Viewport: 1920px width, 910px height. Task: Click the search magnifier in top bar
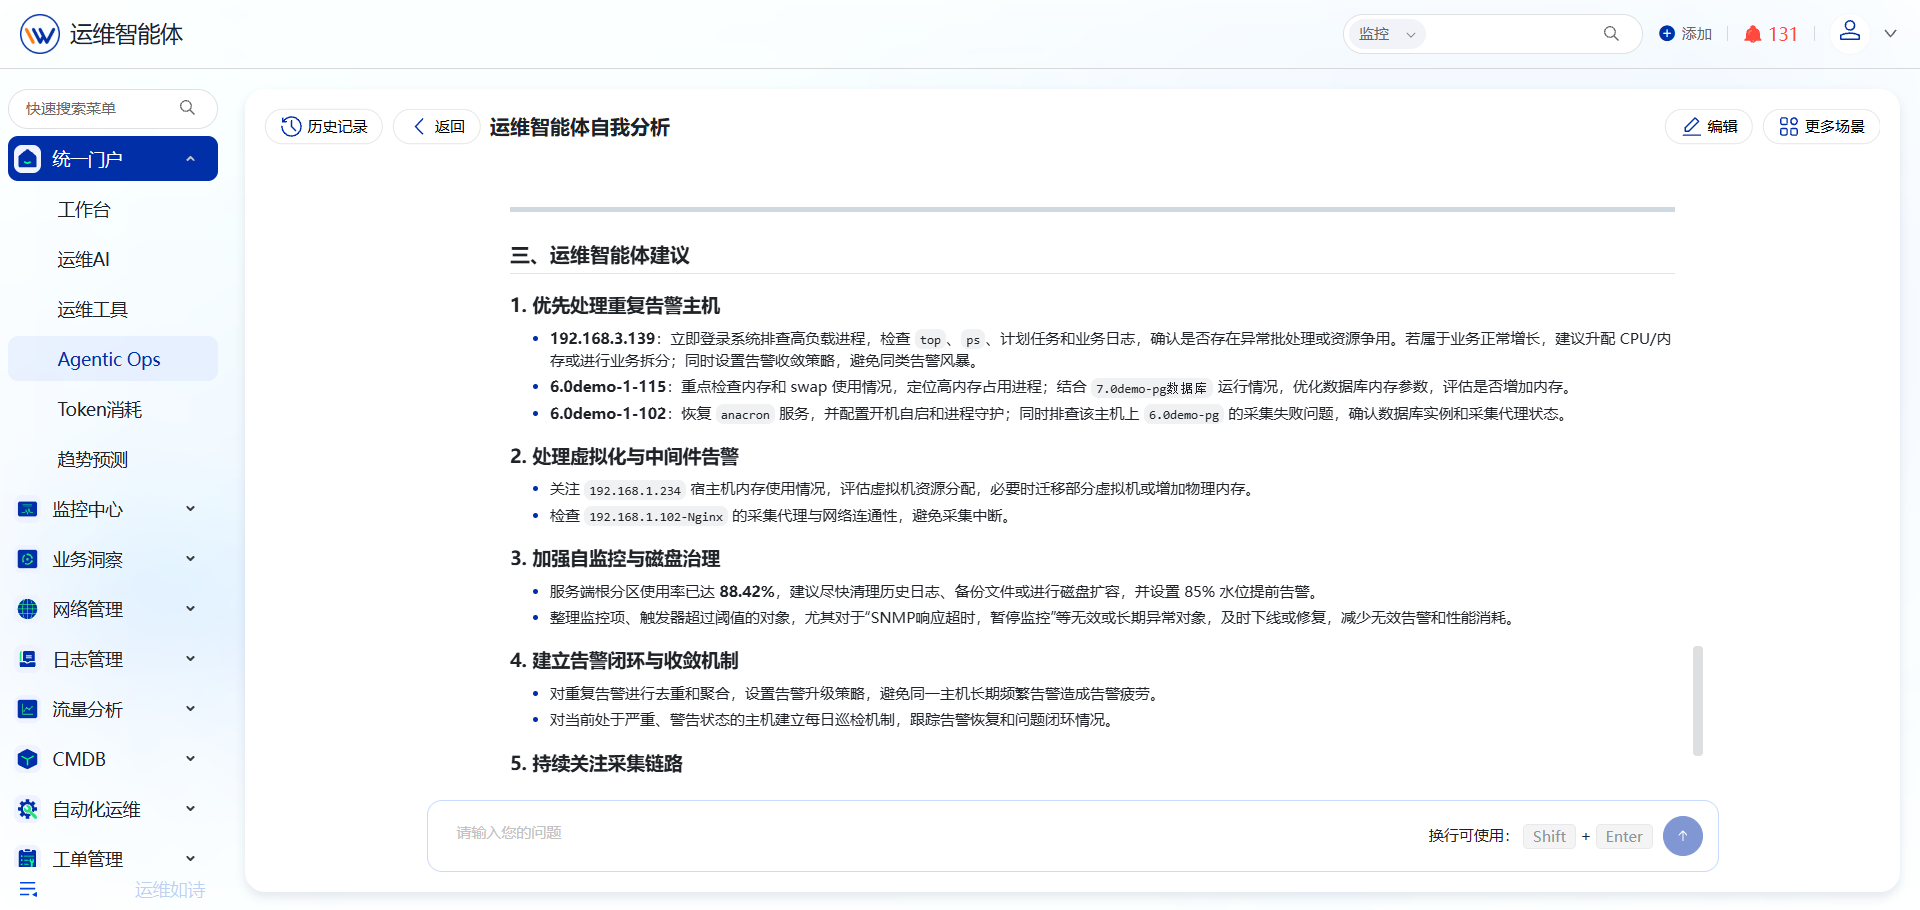(x=1611, y=34)
